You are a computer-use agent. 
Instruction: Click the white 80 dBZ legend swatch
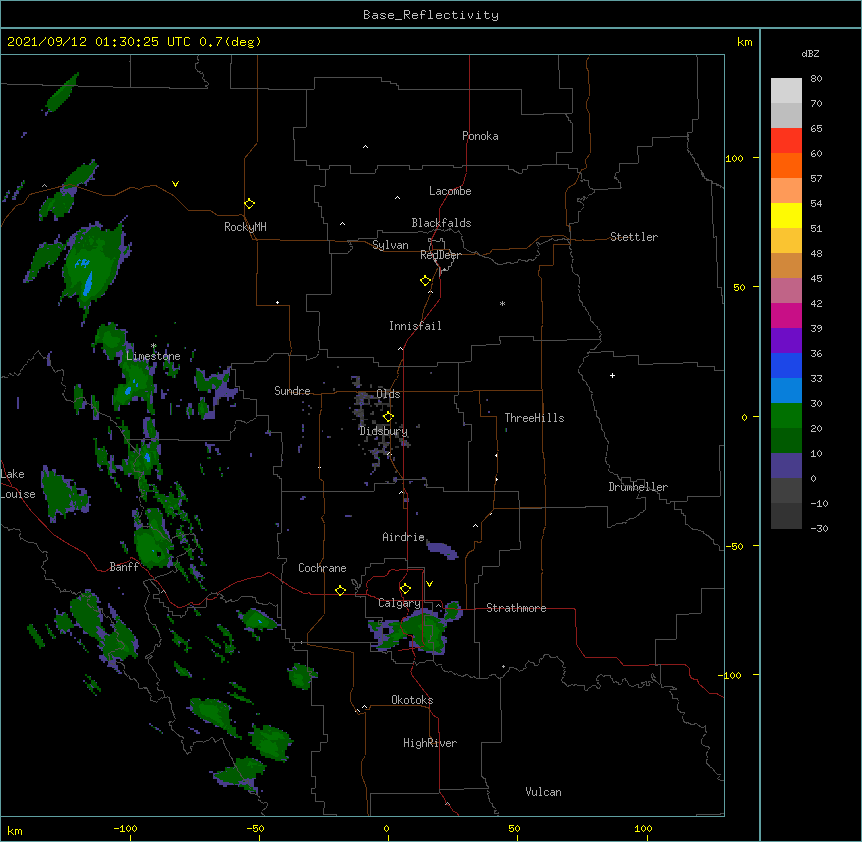786,91
